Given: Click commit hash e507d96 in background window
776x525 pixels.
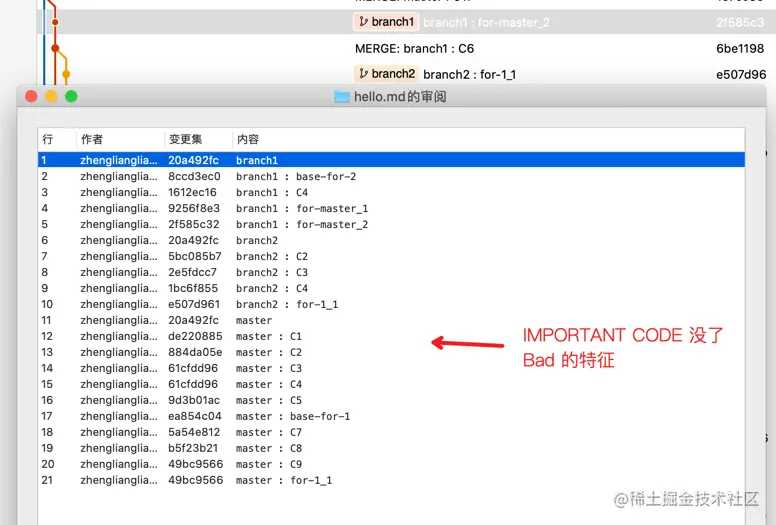Looking at the screenshot, I should tap(741, 74).
